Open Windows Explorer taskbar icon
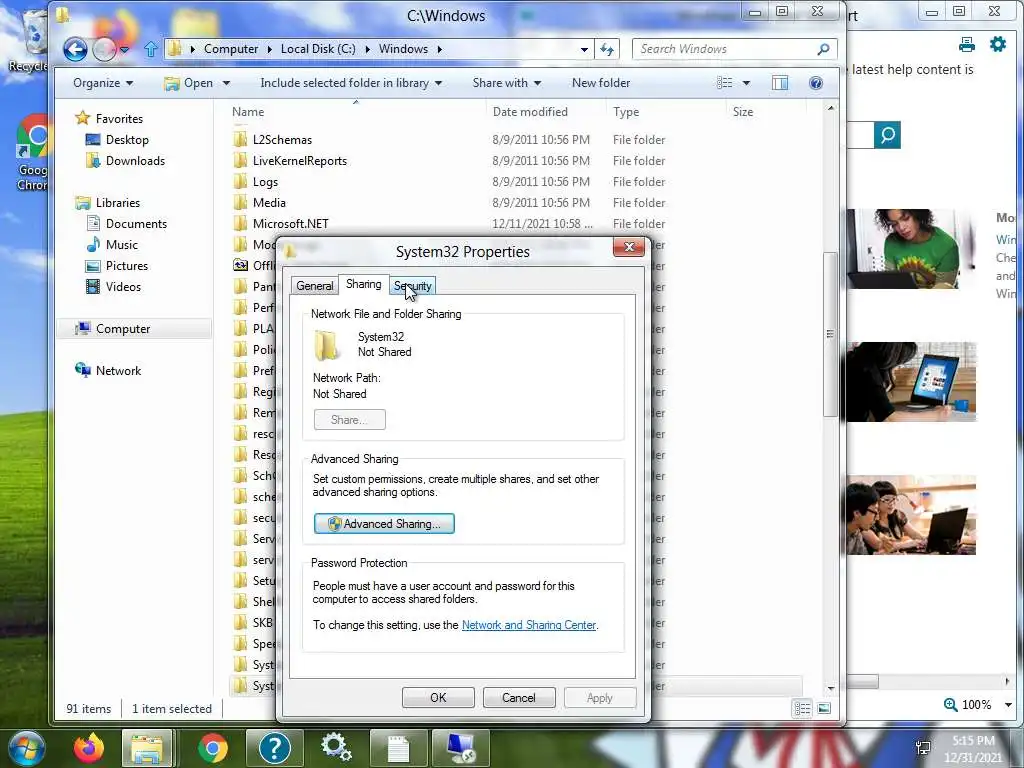 [x=147, y=748]
